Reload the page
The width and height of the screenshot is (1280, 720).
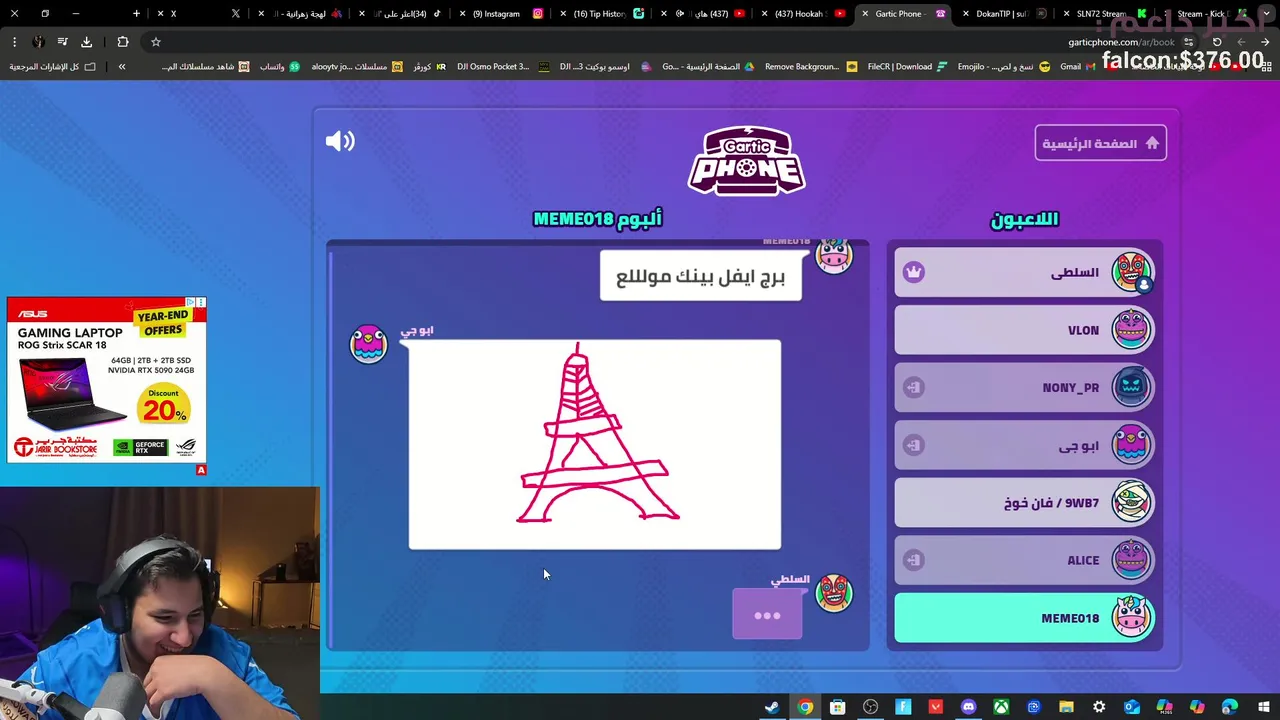(1217, 42)
